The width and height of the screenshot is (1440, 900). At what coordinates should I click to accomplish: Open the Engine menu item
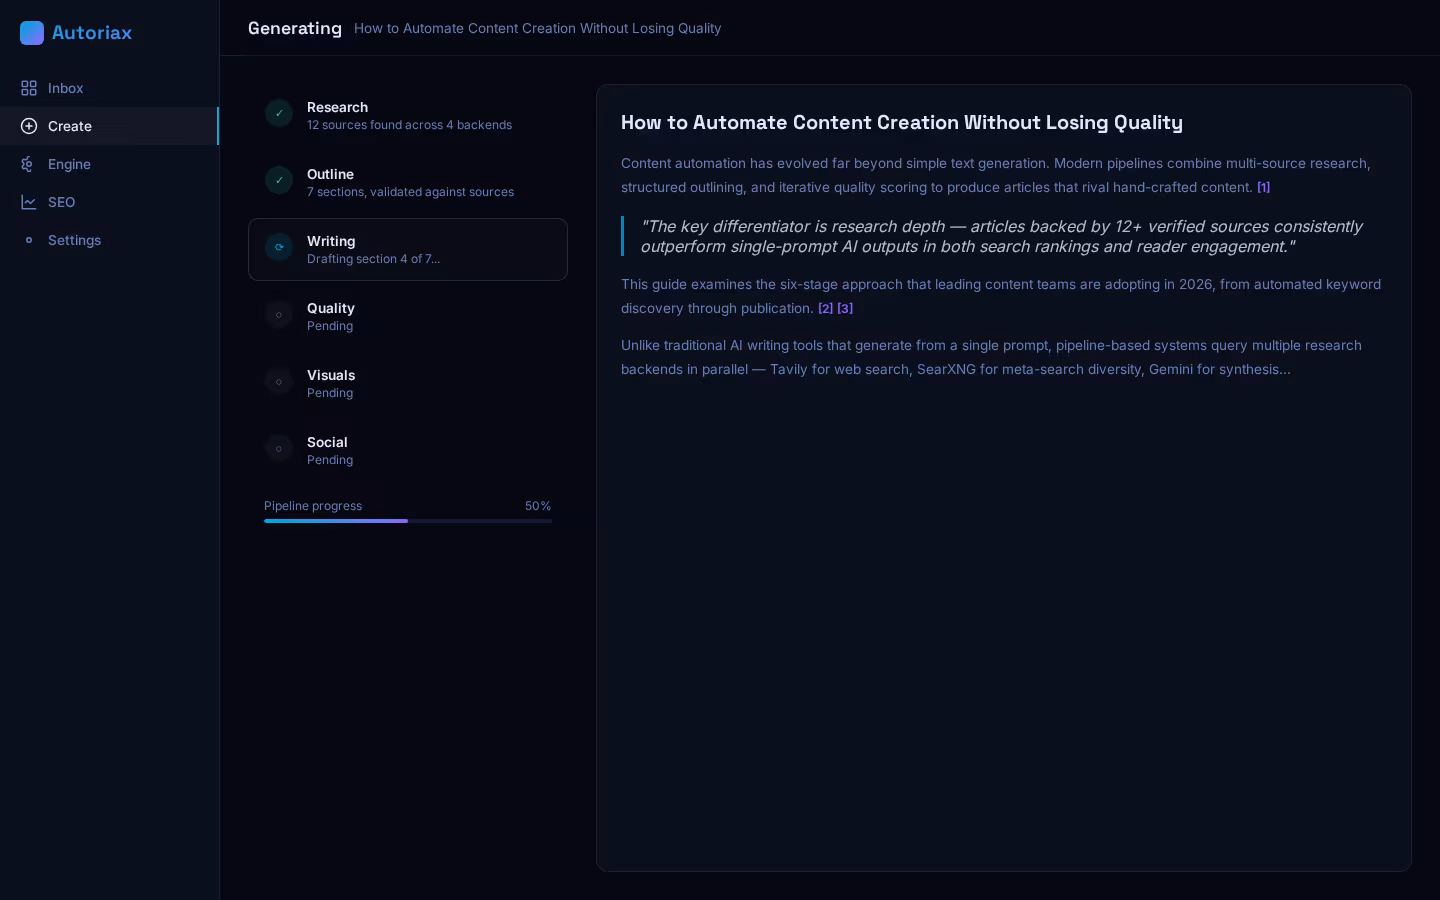[x=69, y=164]
